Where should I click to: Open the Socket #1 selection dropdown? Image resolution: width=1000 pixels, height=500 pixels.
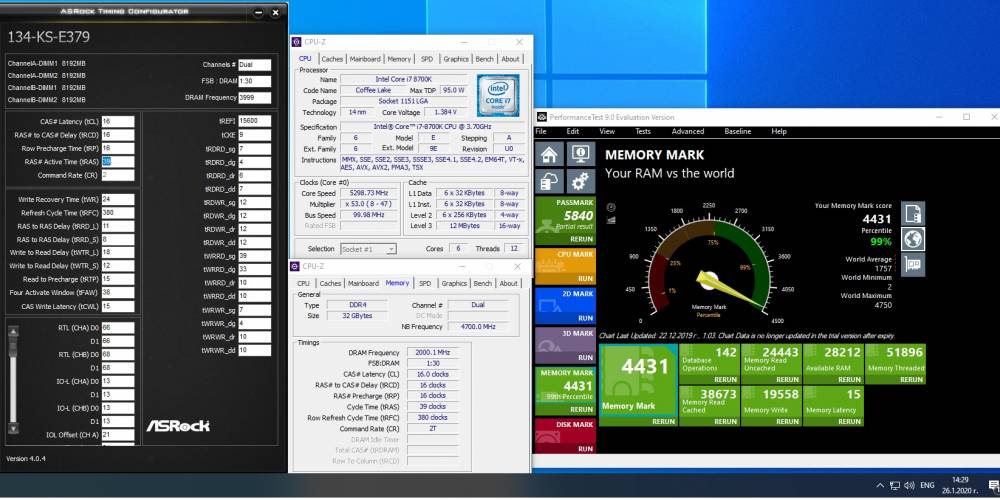point(368,249)
